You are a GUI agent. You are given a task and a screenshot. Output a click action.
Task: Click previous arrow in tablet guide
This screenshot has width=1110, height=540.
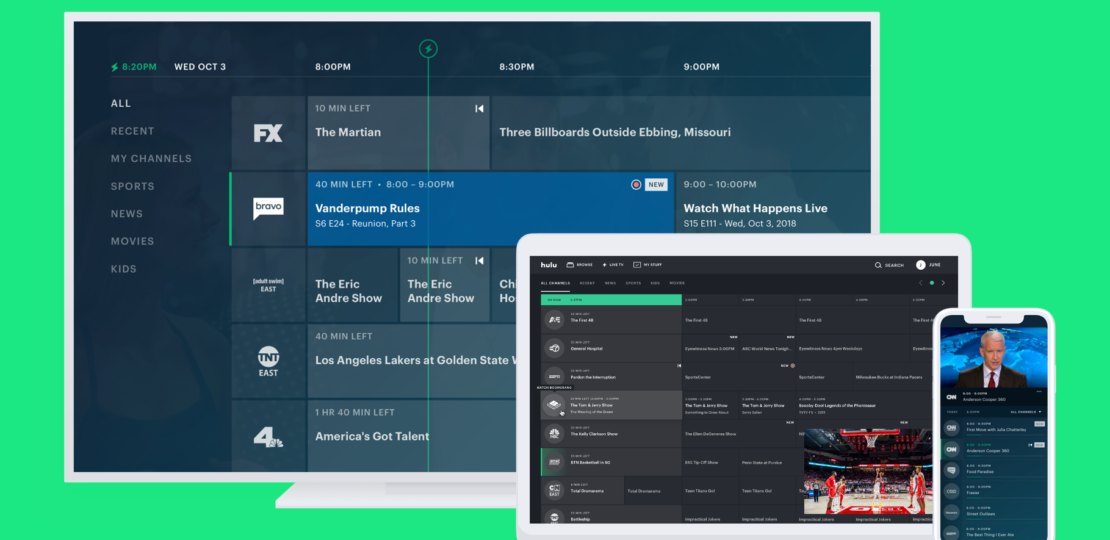[x=921, y=283]
